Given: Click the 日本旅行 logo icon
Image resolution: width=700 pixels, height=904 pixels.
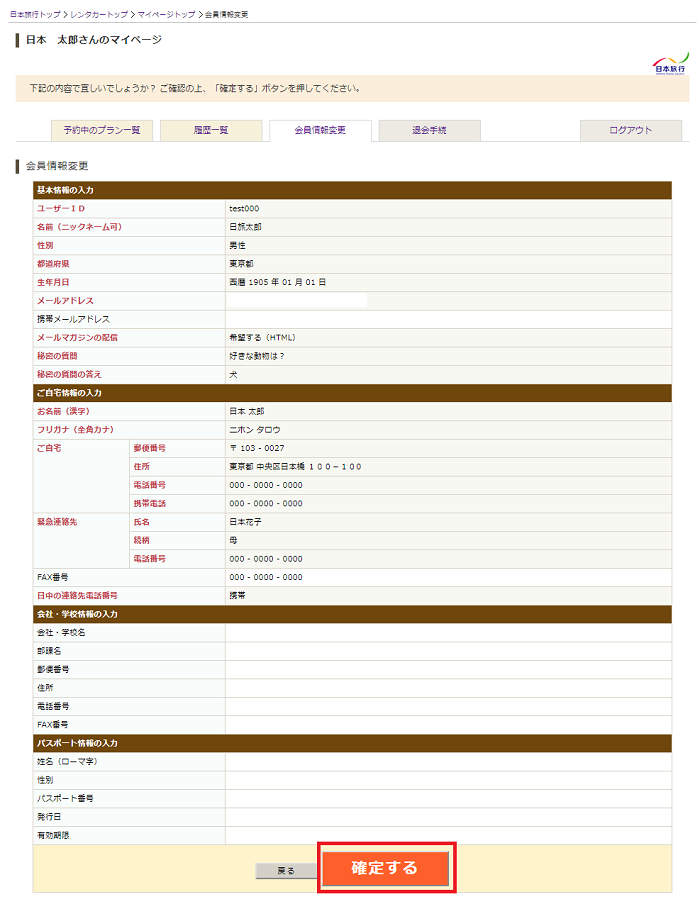Looking at the screenshot, I should [671, 63].
